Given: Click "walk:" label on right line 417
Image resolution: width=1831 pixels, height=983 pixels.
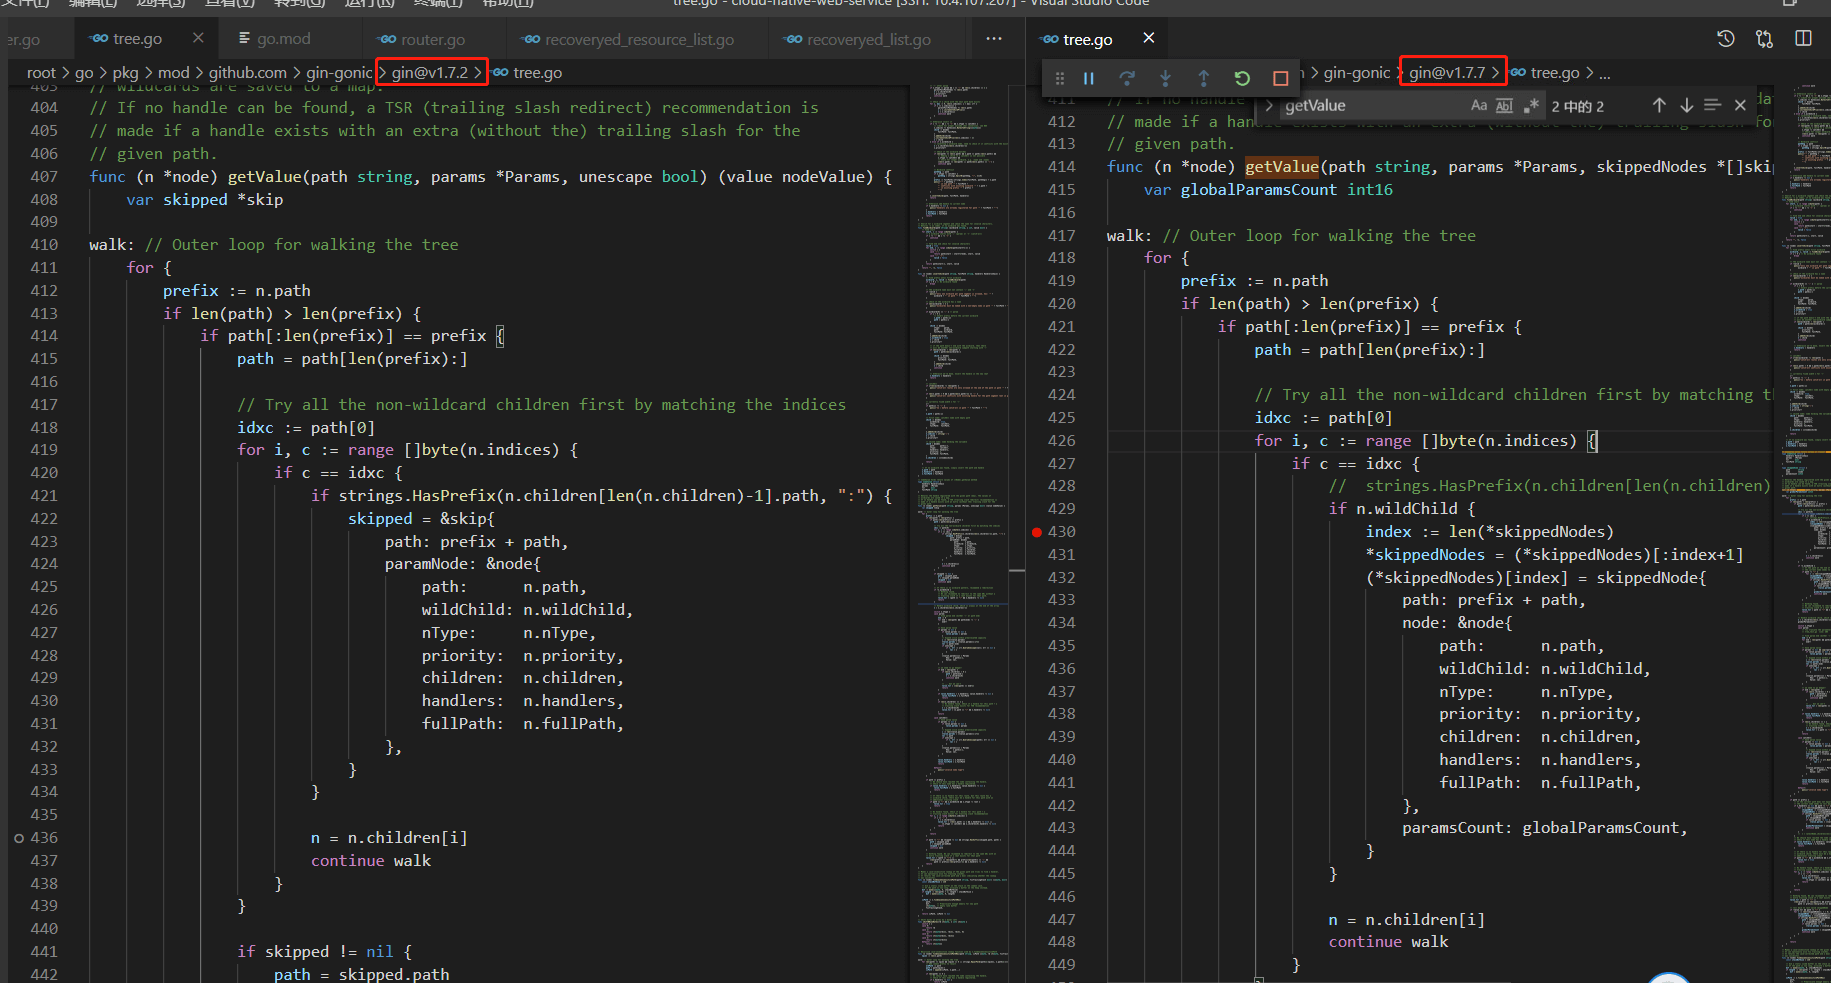Looking at the screenshot, I should (x=1129, y=236).
